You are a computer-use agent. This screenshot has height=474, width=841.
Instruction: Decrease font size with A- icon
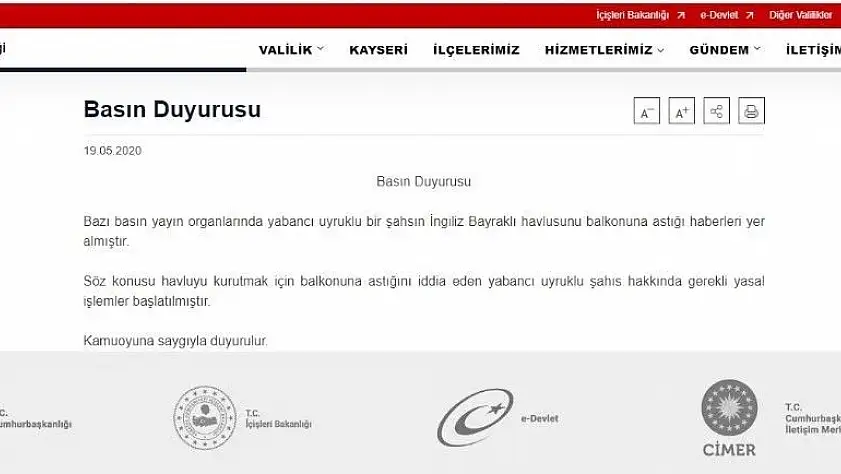(x=647, y=111)
